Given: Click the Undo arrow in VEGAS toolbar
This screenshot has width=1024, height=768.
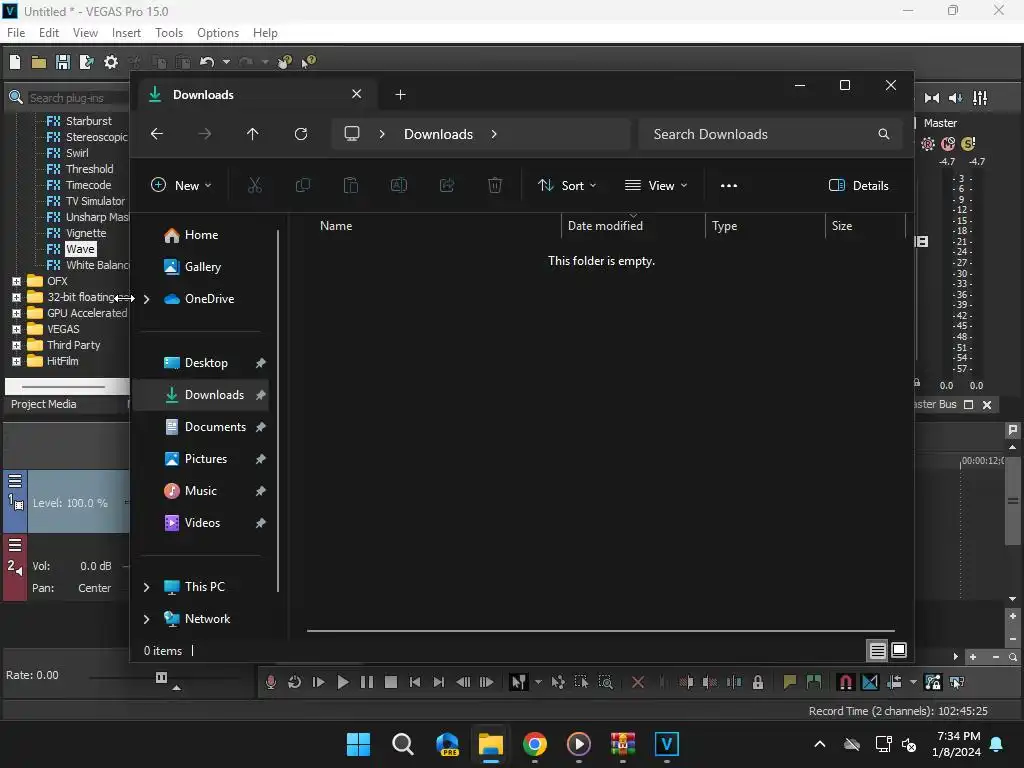Looking at the screenshot, I should [207, 62].
